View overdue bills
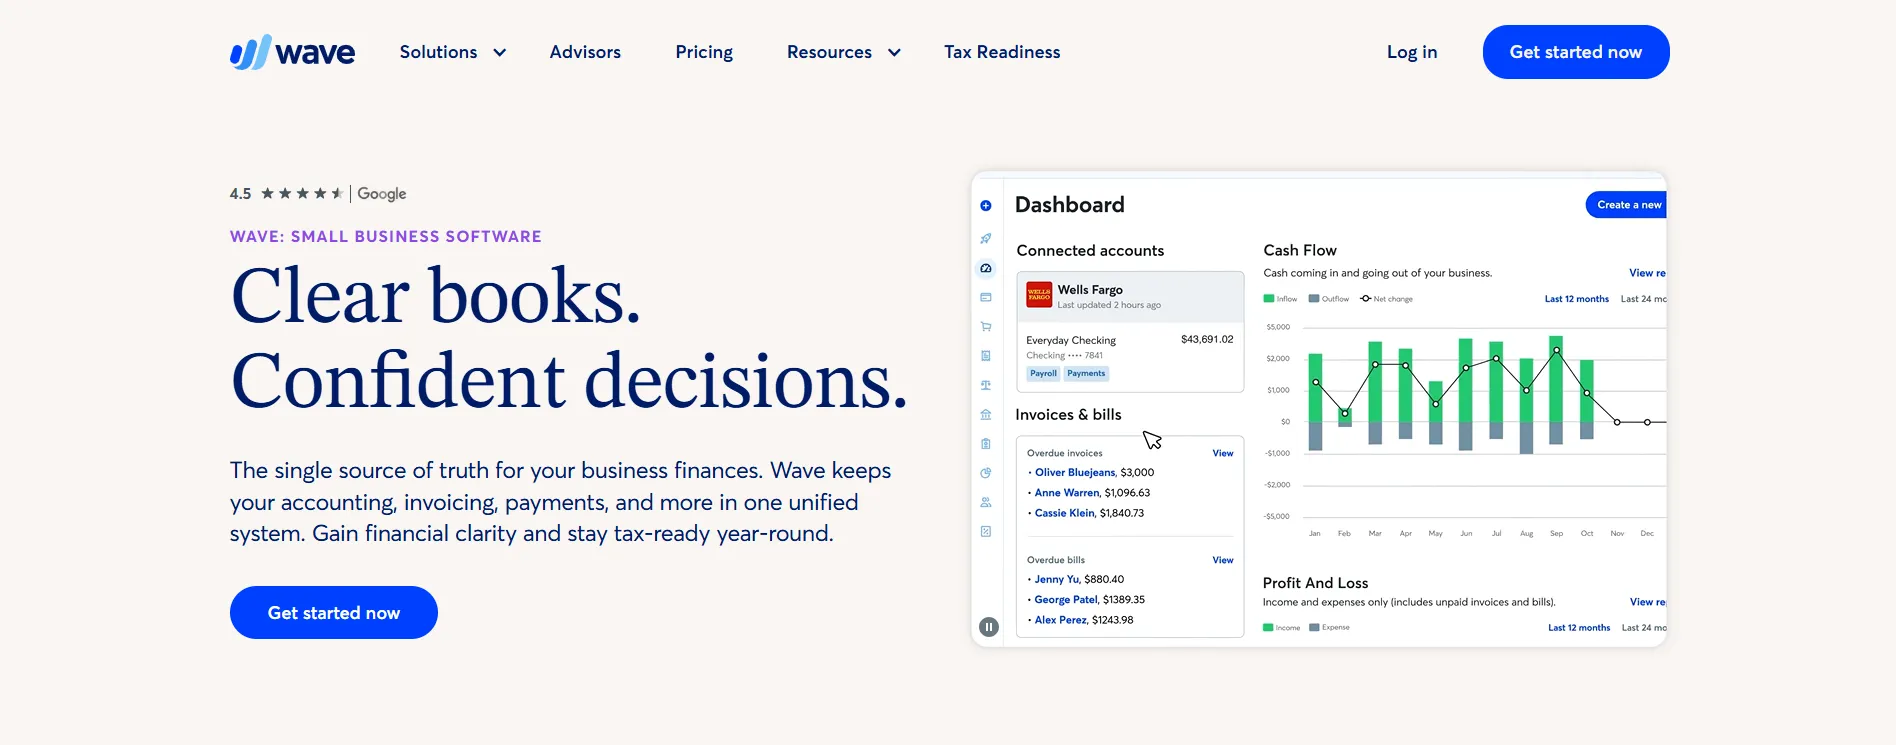Viewport: 1896px width, 745px height. pyautogui.click(x=1223, y=560)
